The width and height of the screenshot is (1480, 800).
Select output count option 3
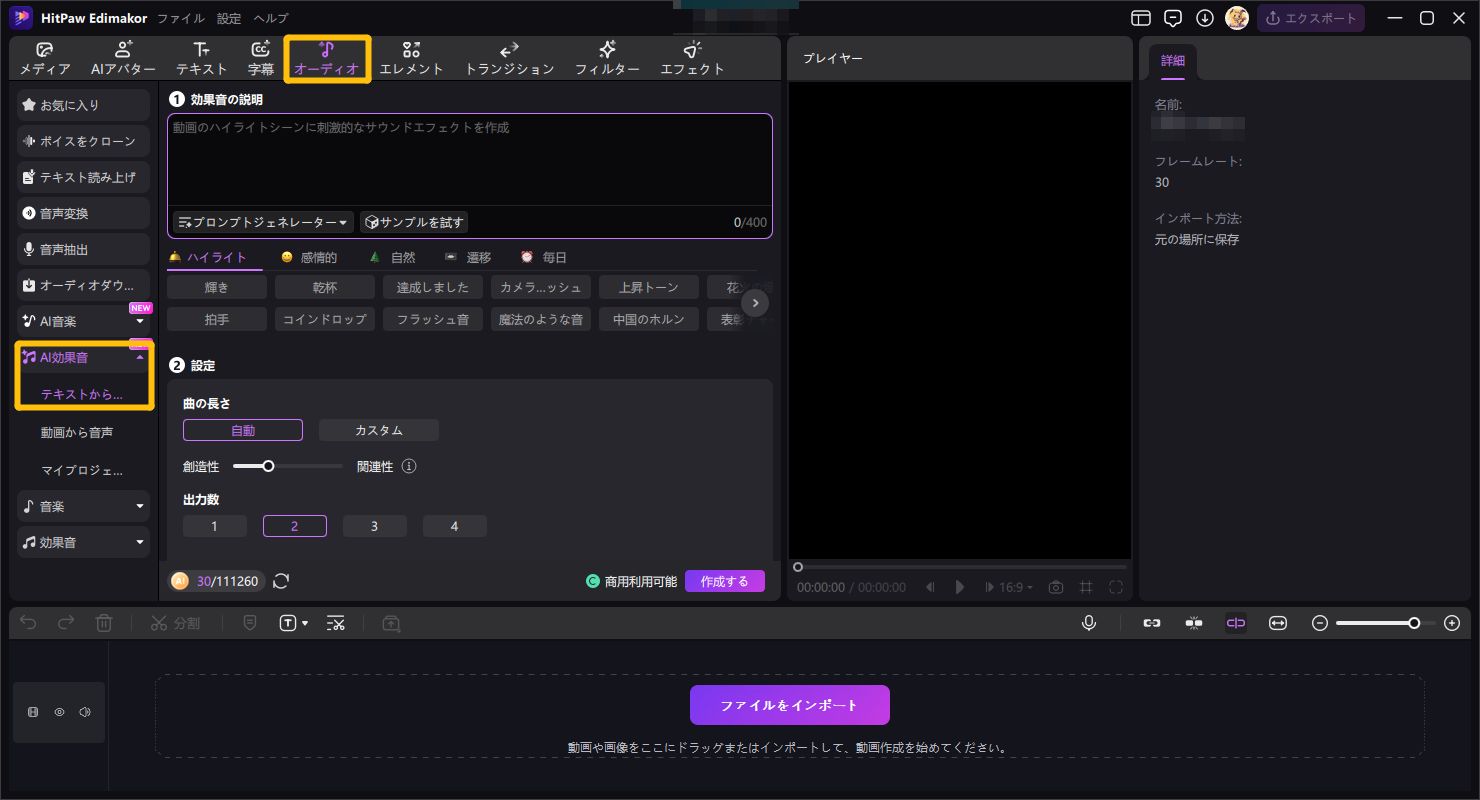point(374,525)
